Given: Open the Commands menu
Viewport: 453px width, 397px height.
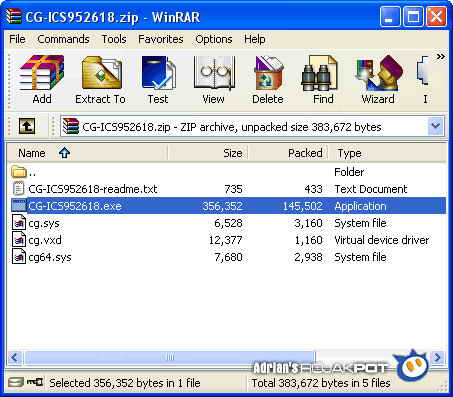Looking at the screenshot, I should pyautogui.click(x=63, y=39).
